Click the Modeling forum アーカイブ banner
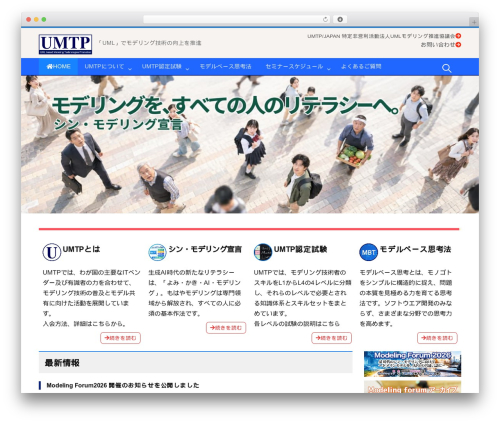 click(x=412, y=387)
